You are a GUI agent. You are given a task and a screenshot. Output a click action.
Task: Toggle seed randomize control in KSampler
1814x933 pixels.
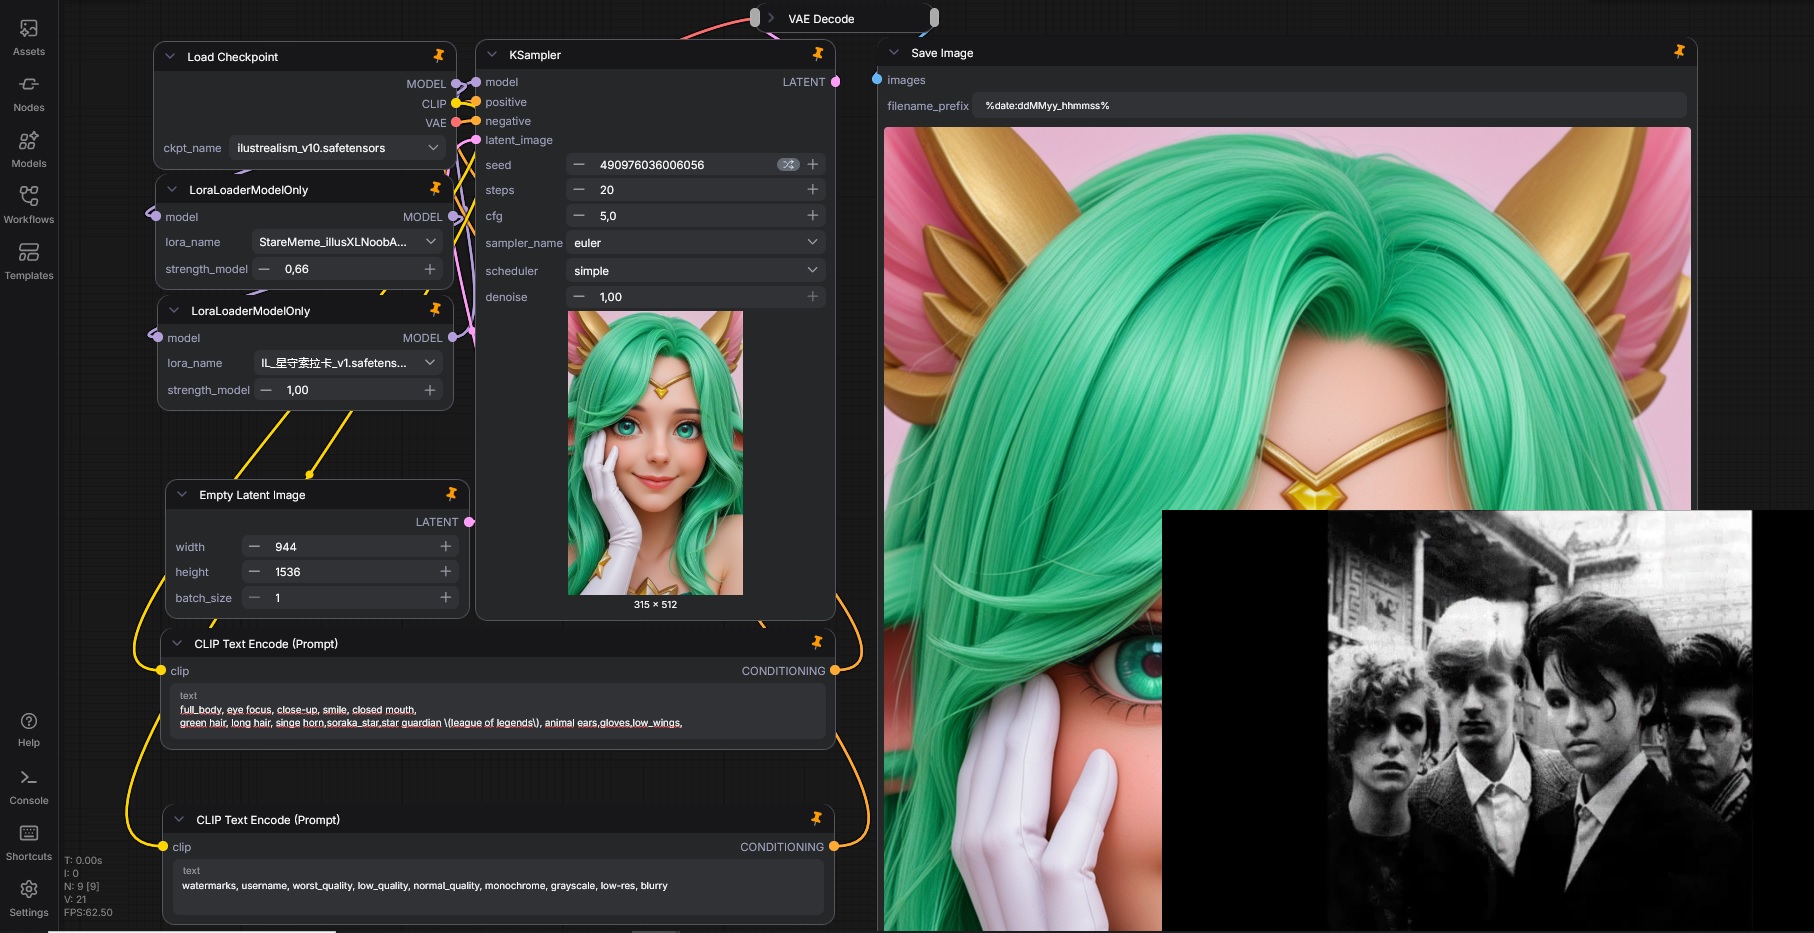point(788,165)
